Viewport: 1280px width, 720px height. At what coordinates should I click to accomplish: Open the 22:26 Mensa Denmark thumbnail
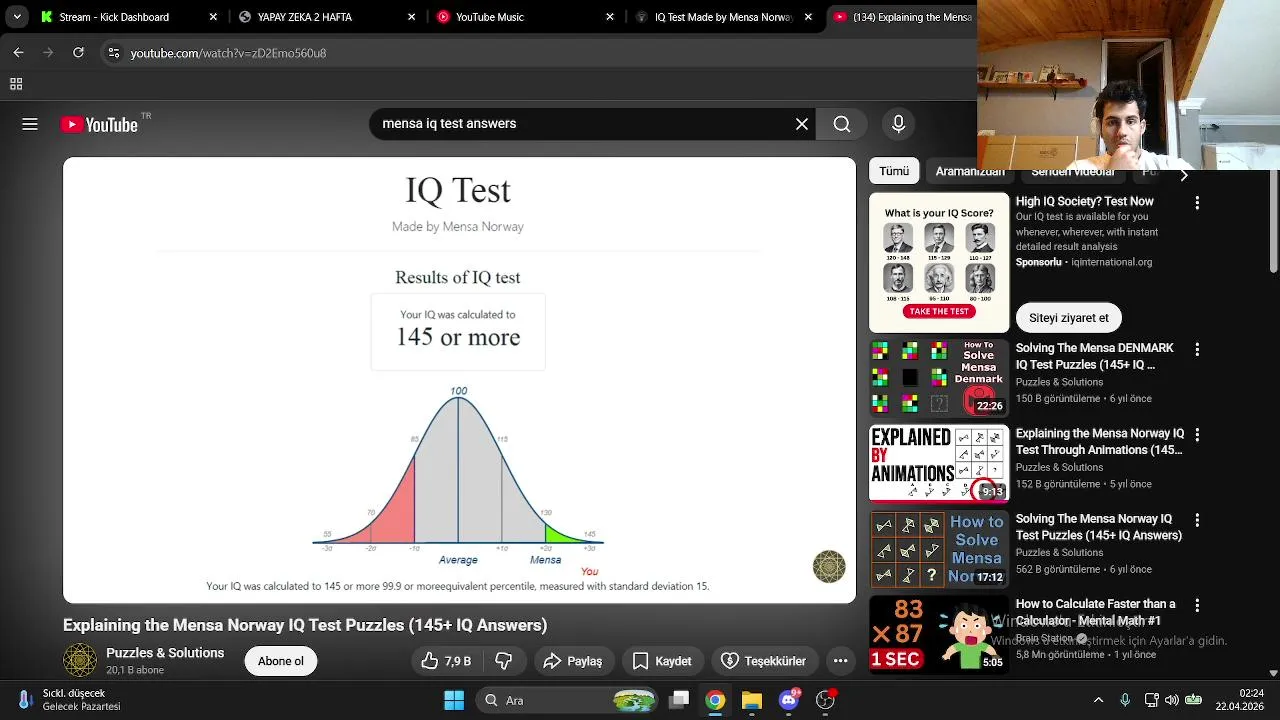(x=939, y=378)
